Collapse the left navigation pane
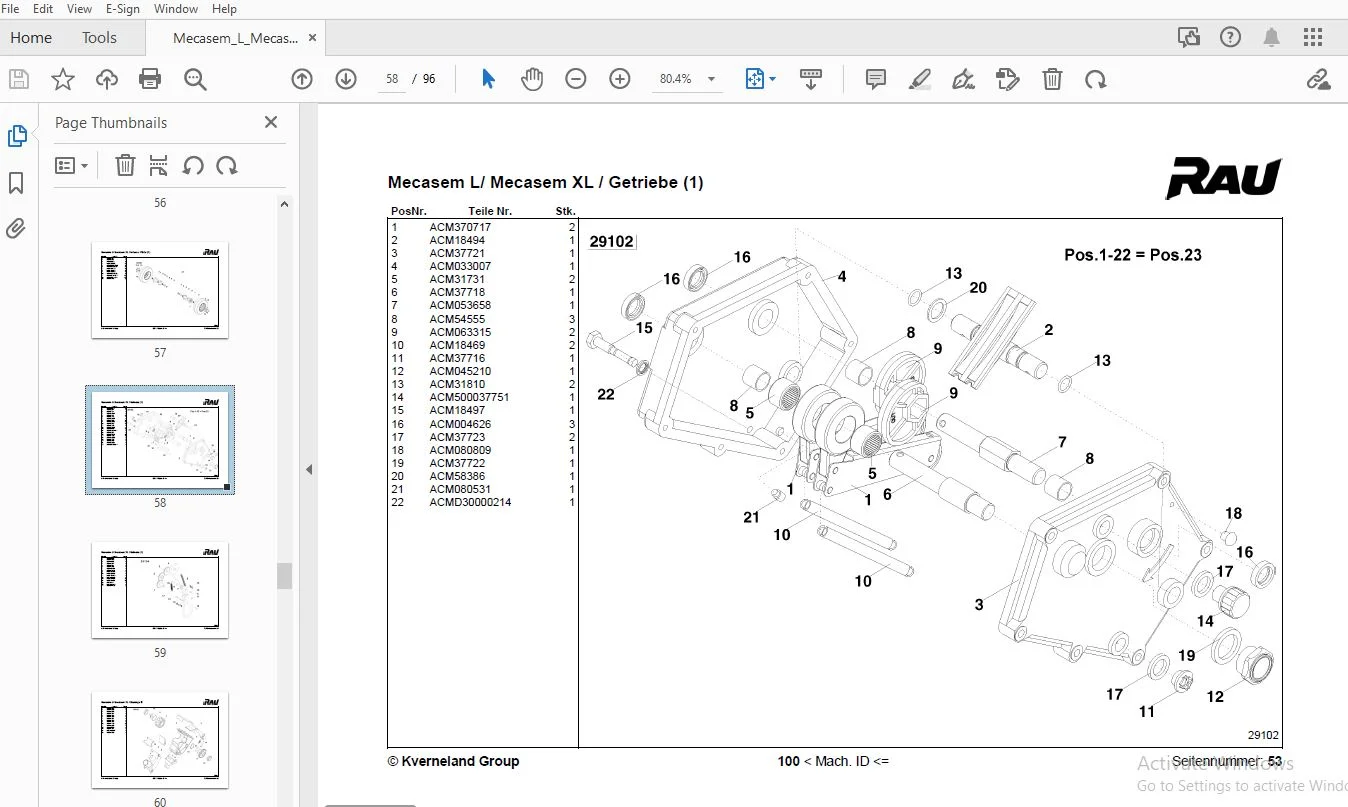The image size is (1348, 807). [x=309, y=469]
